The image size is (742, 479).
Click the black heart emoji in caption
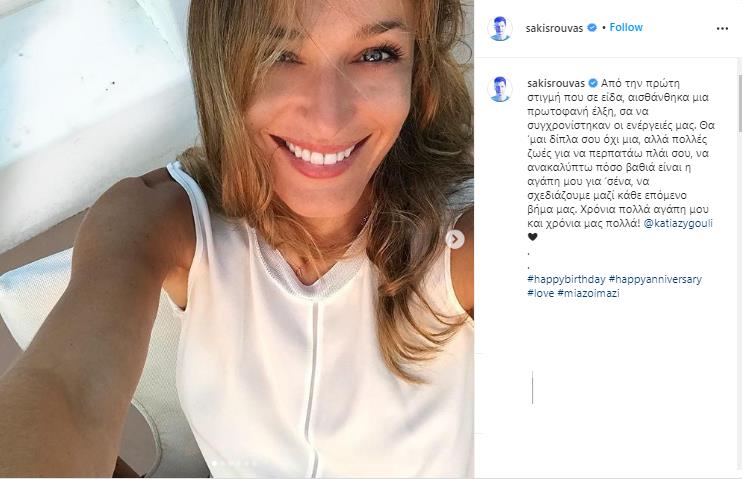(x=532, y=237)
